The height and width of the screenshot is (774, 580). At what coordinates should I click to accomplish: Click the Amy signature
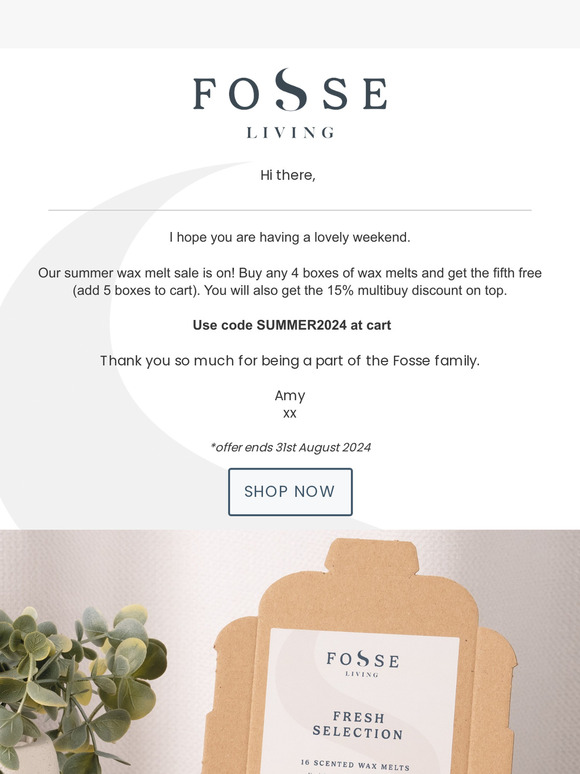coord(290,396)
